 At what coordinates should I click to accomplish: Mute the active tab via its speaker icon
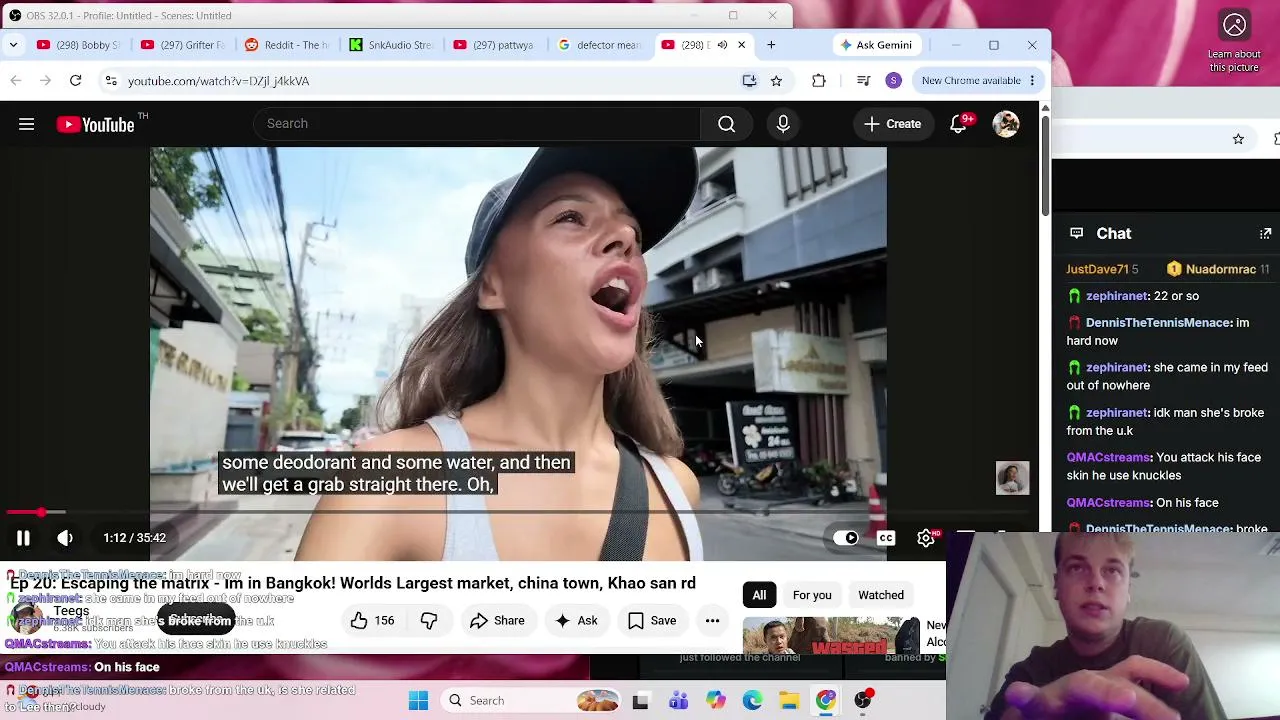(722, 45)
